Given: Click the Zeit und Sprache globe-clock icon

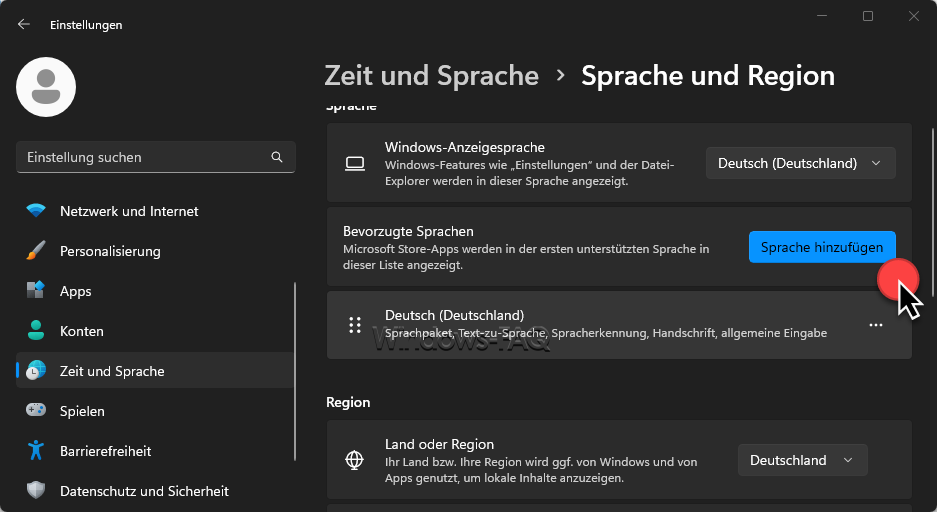Looking at the screenshot, I should (x=36, y=371).
